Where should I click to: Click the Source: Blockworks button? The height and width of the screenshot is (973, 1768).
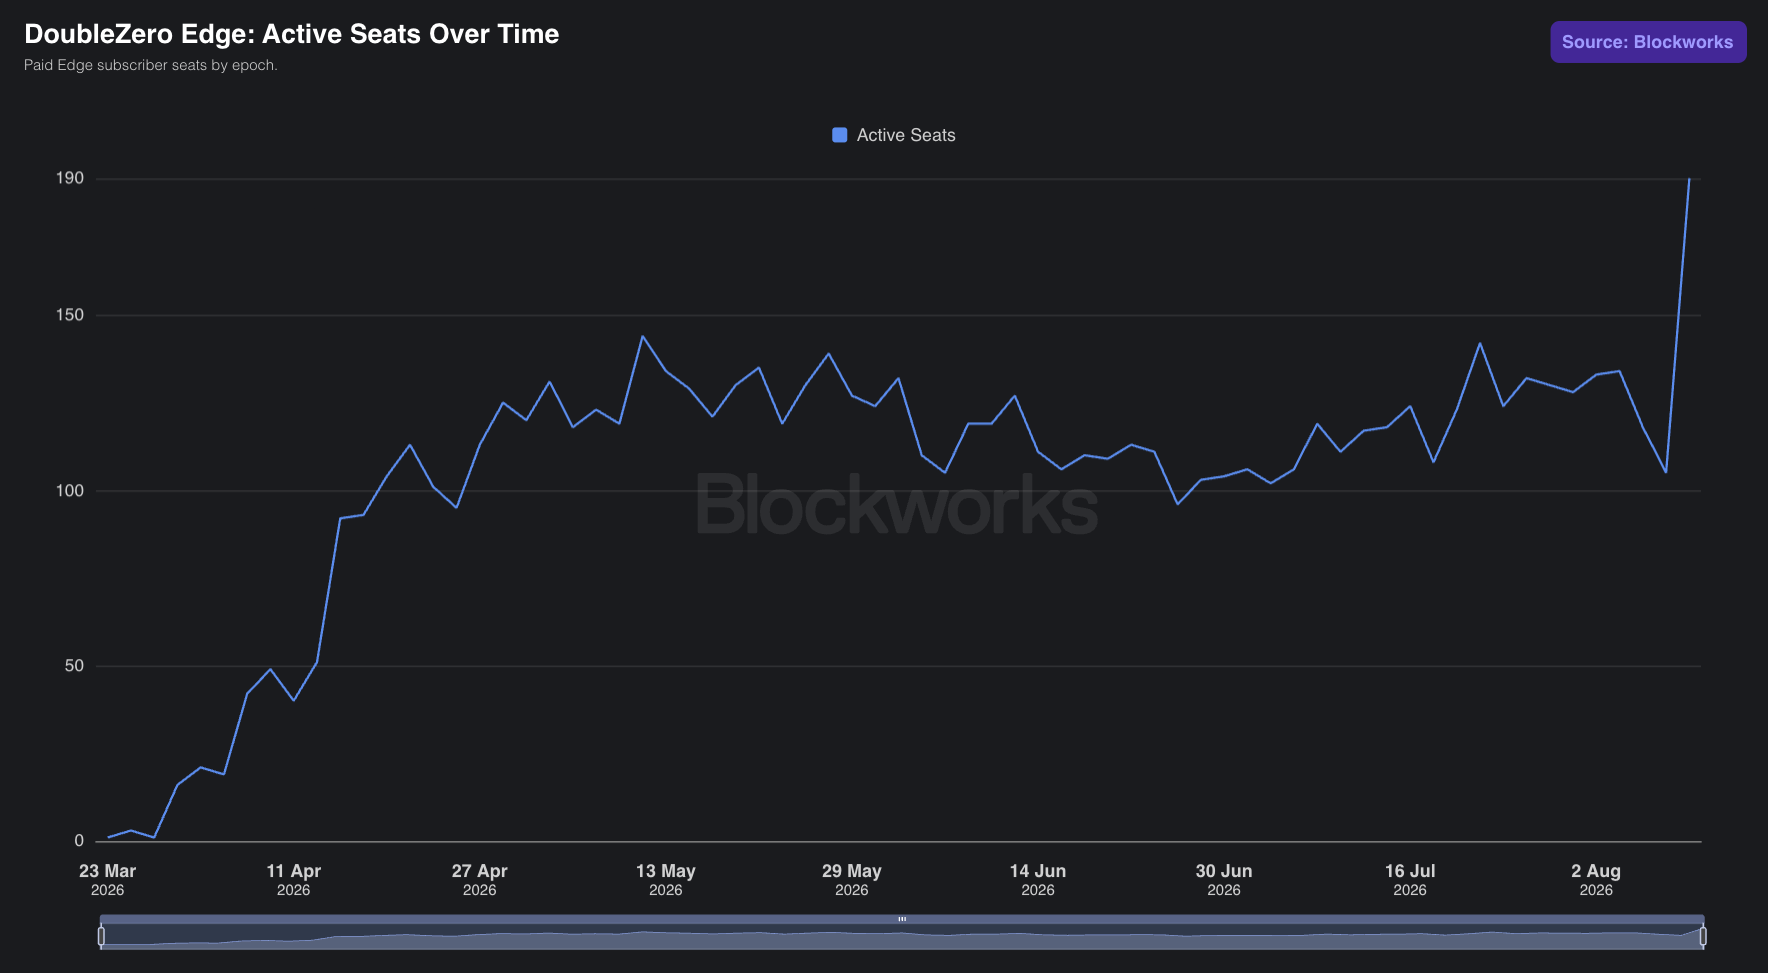click(x=1648, y=42)
